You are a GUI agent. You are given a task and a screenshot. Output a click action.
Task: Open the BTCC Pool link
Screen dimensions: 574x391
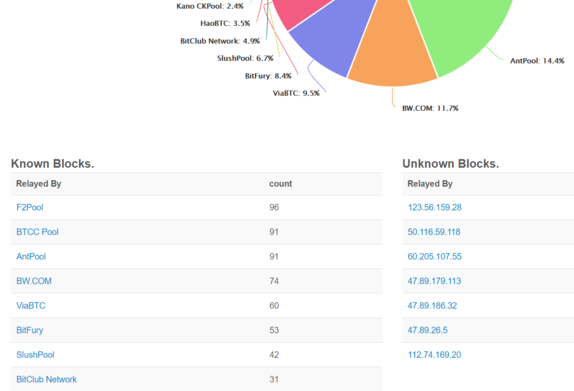click(x=37, y=232)
